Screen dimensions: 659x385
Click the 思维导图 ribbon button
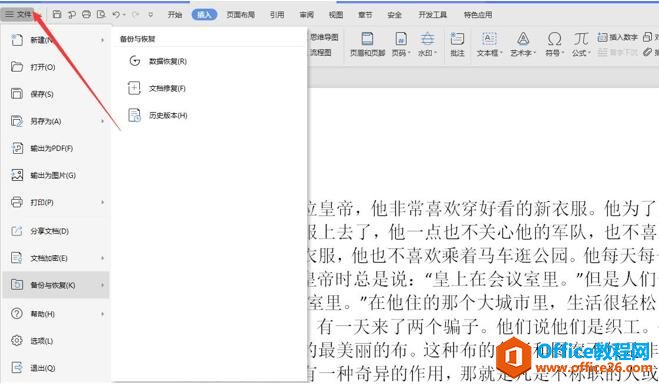pos(324,37)
